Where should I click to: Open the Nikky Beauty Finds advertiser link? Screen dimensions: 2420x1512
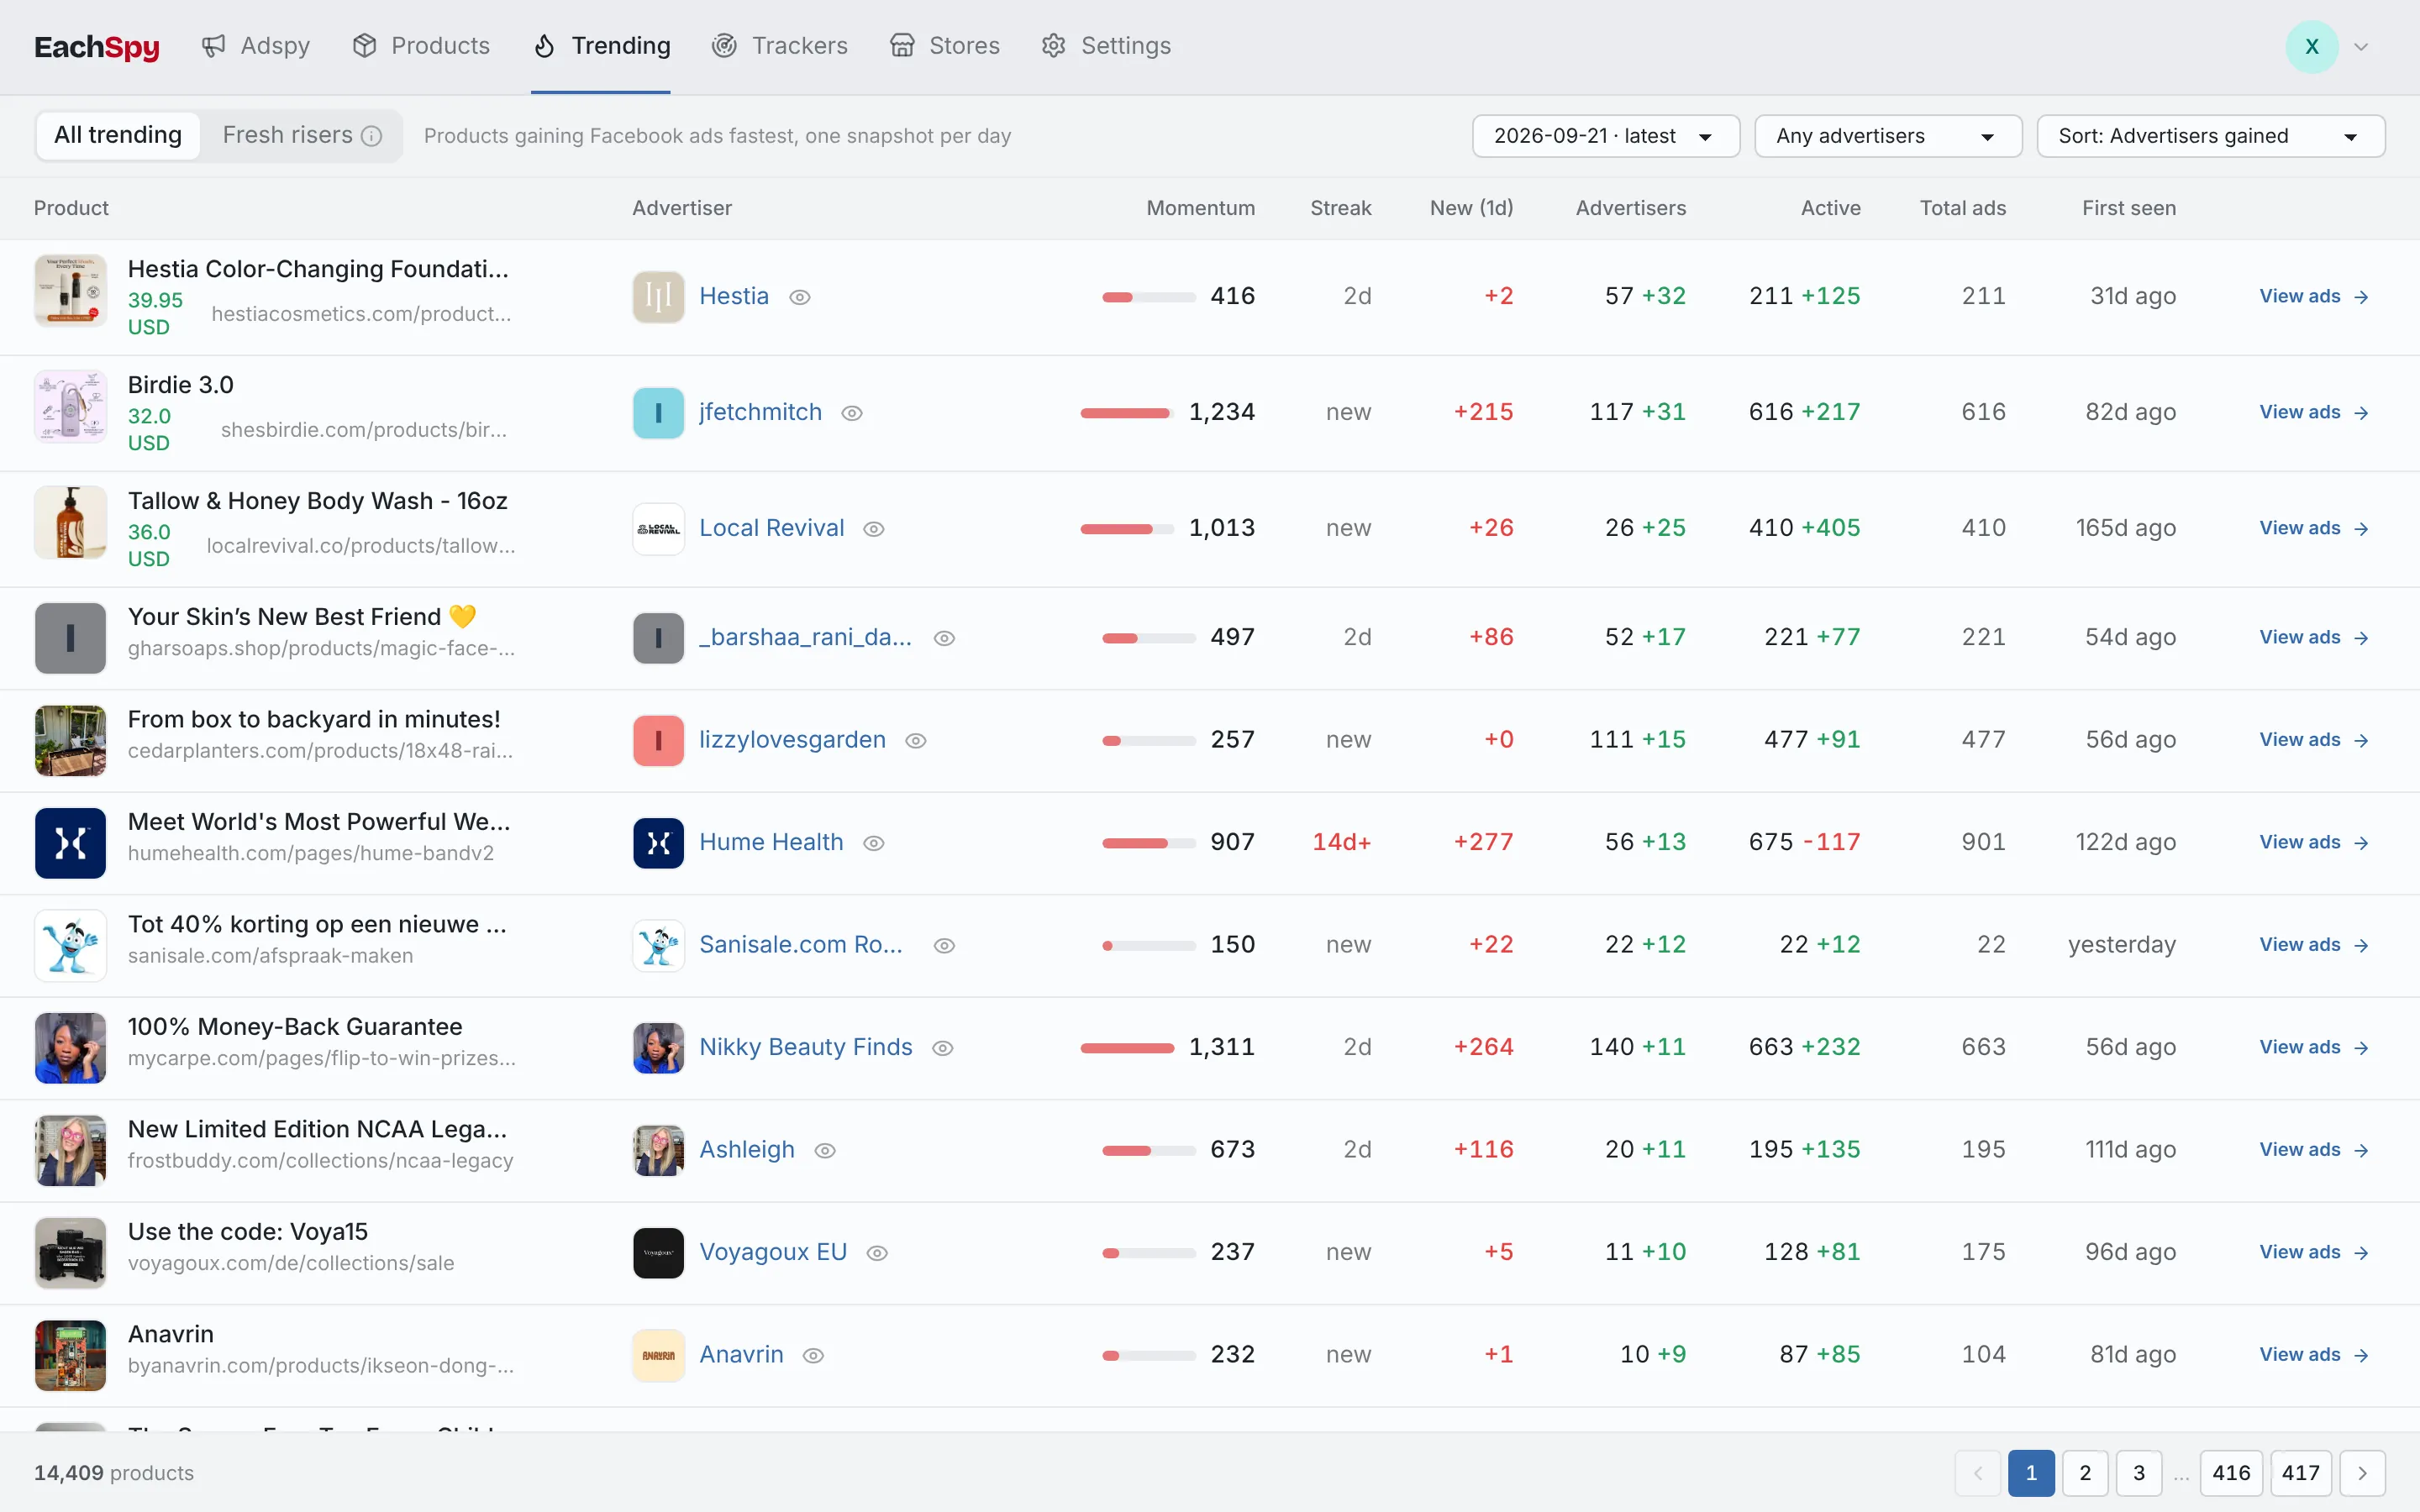coord(806,1047)
